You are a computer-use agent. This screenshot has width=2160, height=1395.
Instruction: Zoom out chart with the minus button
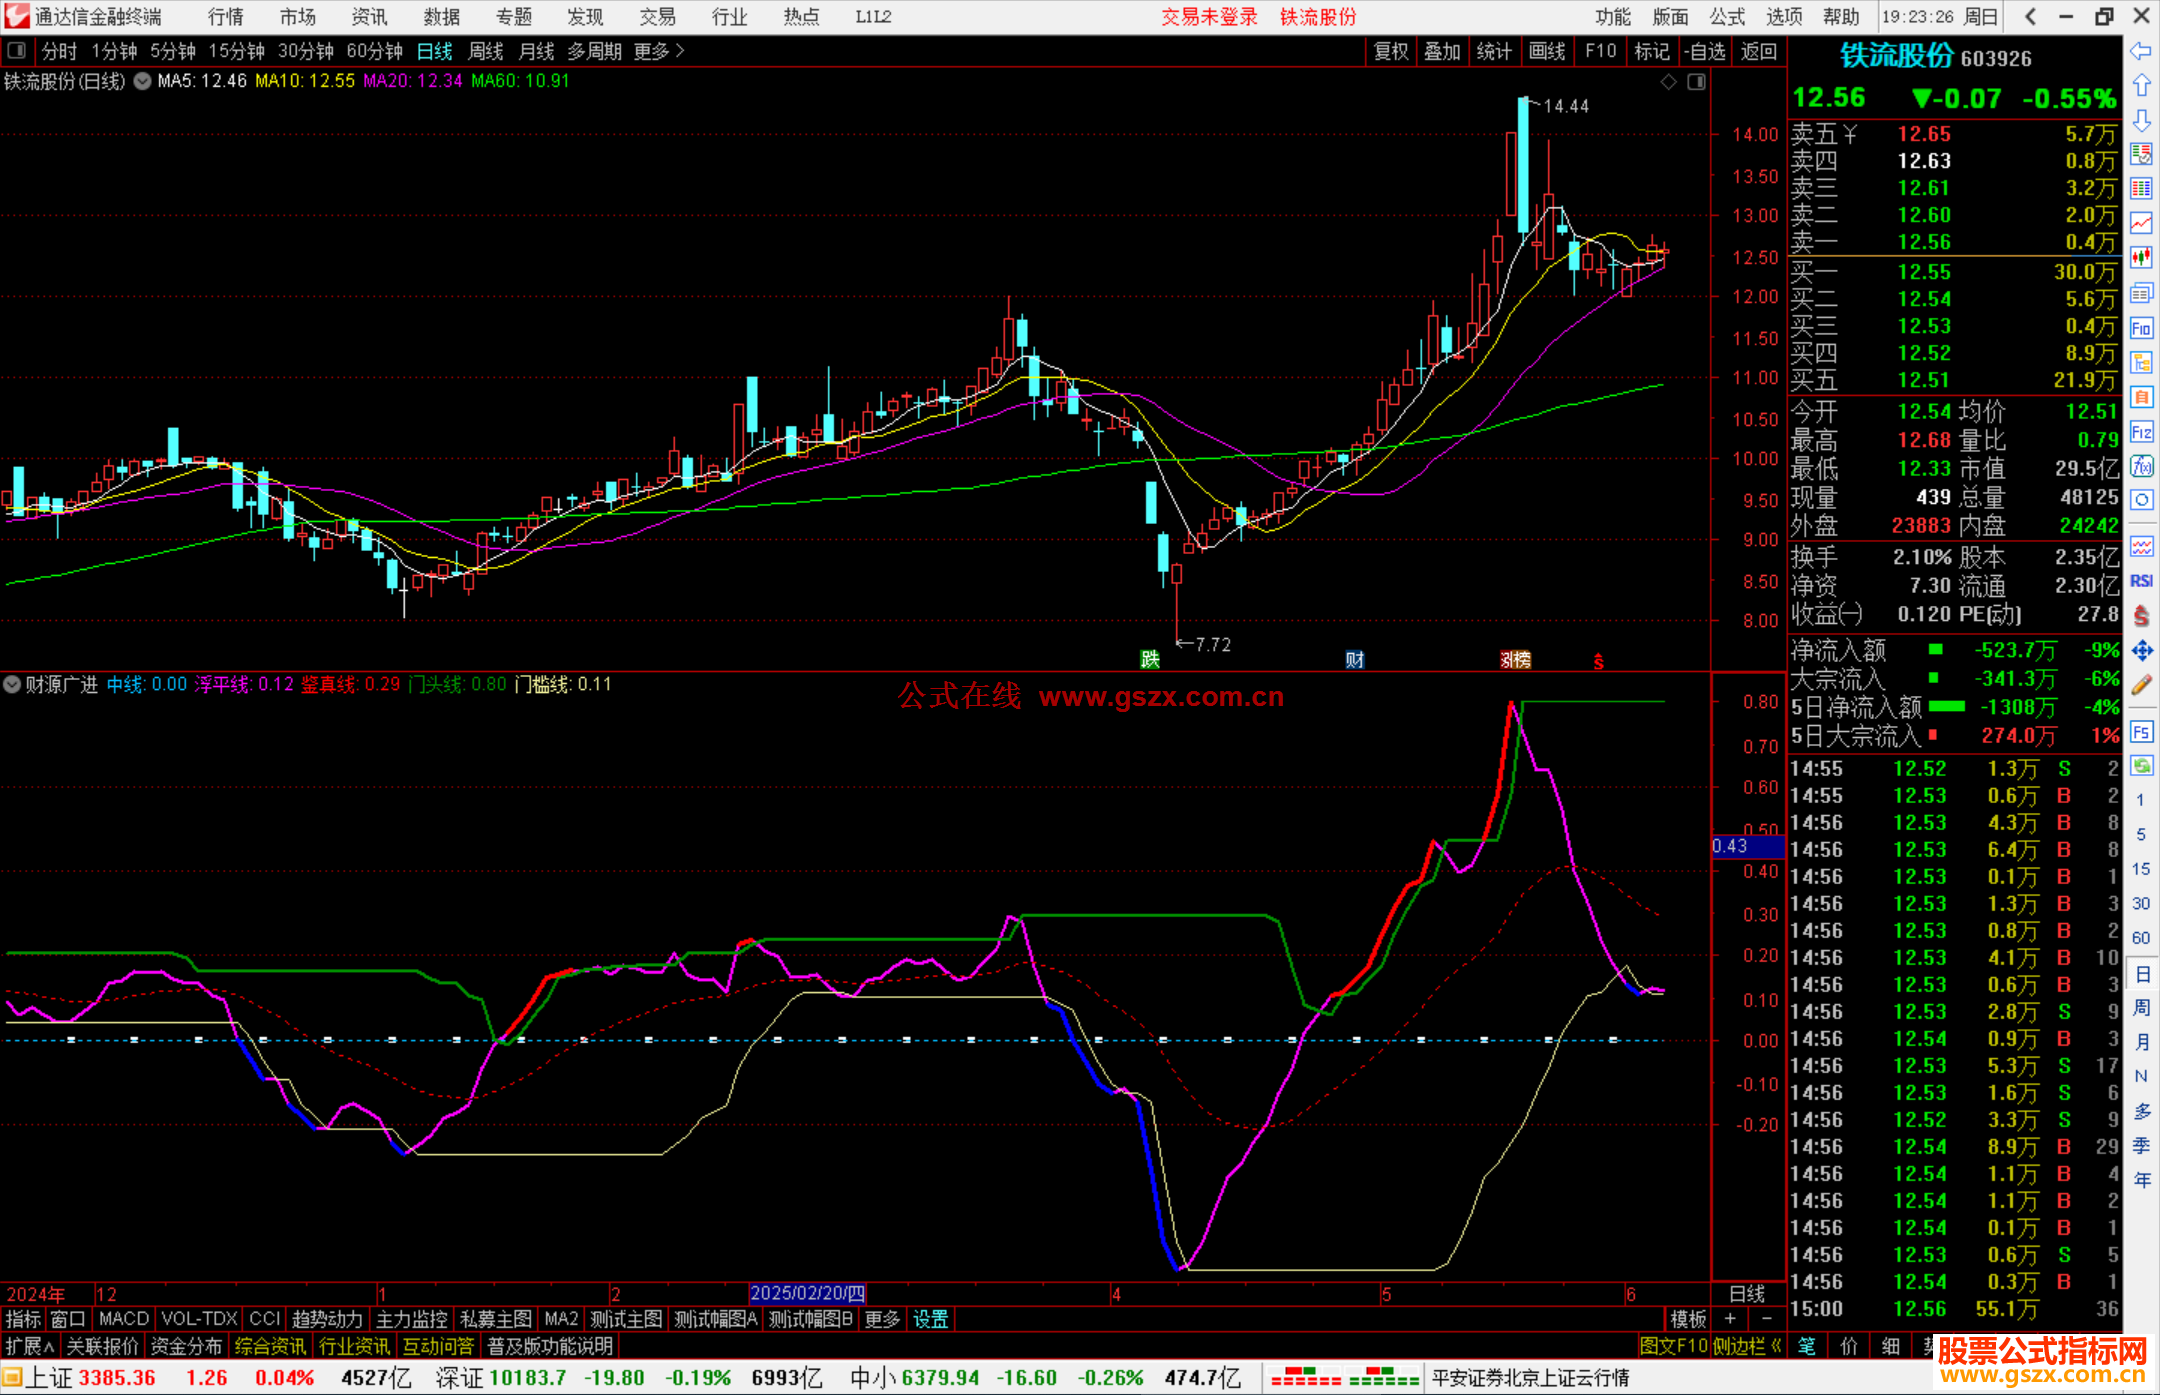pyautogui.click(x=1766, y=1319)
